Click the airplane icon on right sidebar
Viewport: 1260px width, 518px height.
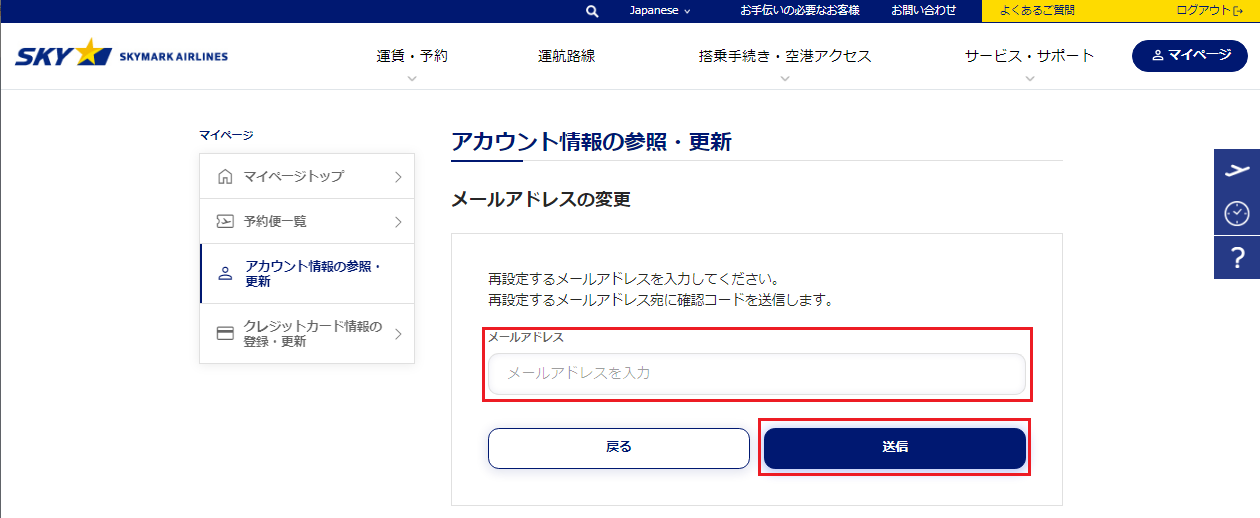pyautogui.click(x=1237, y=169)
